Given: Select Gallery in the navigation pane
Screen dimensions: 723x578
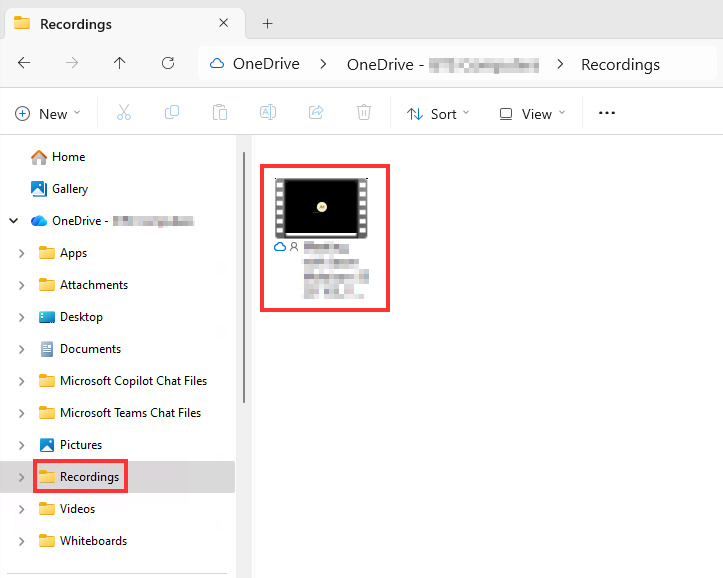Looking at the screenshot, I should (69, 189).
